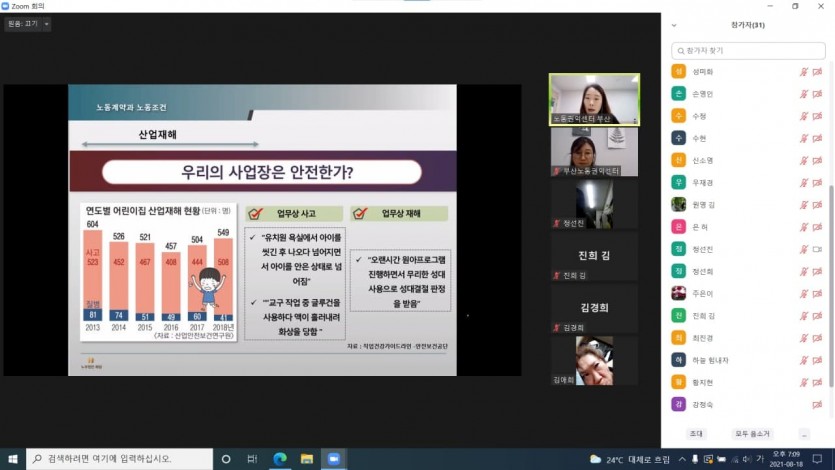The width and height of the screenshot is (835, 470).
Task: Collapse the participants panel chevron
Action: (674, 26)
